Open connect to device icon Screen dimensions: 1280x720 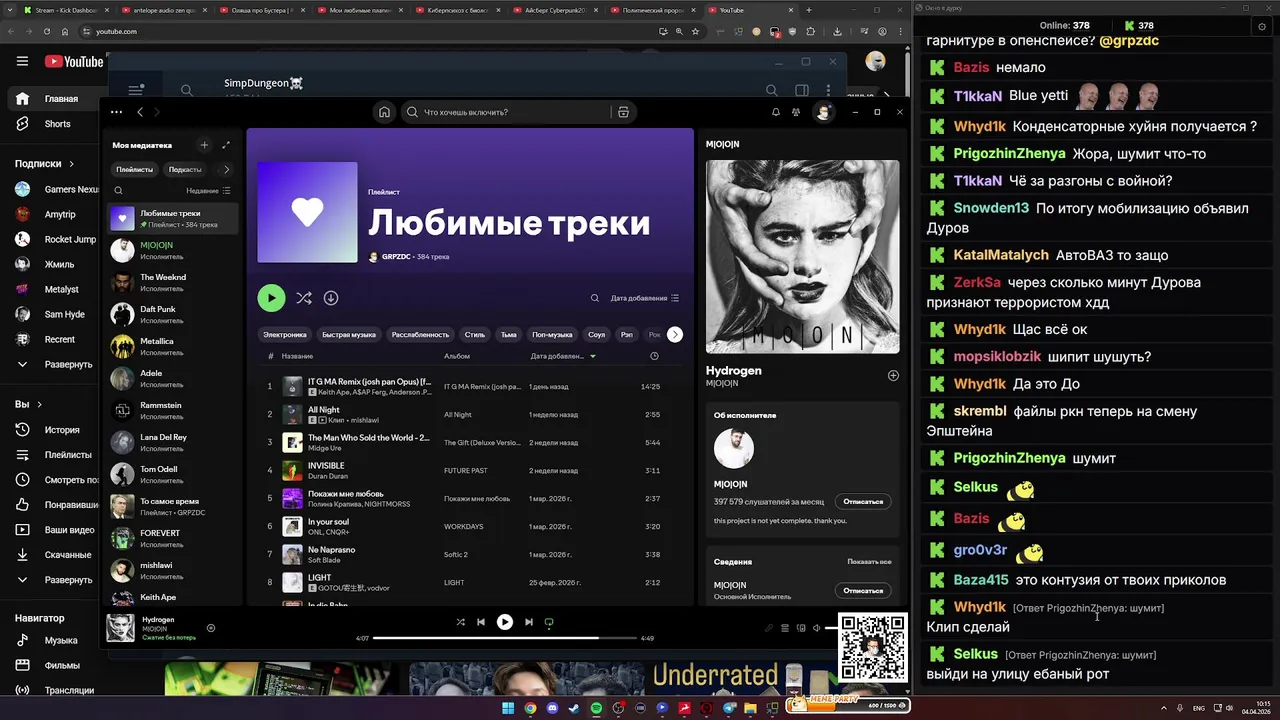coord(801,628)
